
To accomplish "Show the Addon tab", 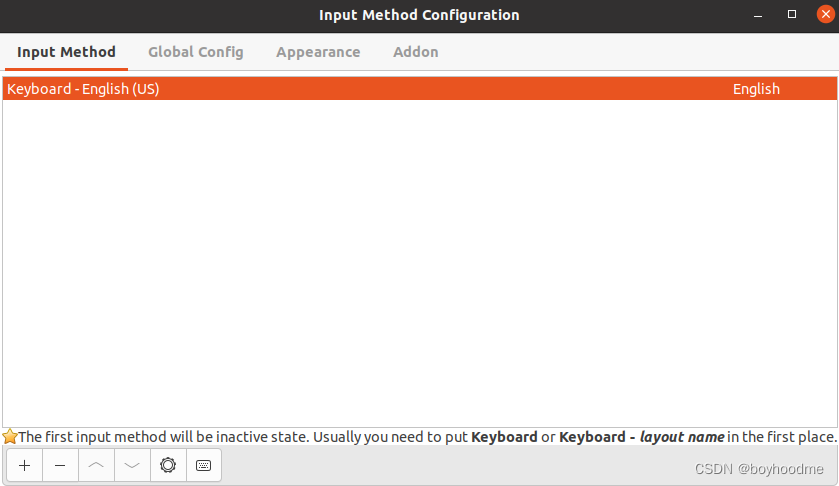I will [x=416, y=52].
